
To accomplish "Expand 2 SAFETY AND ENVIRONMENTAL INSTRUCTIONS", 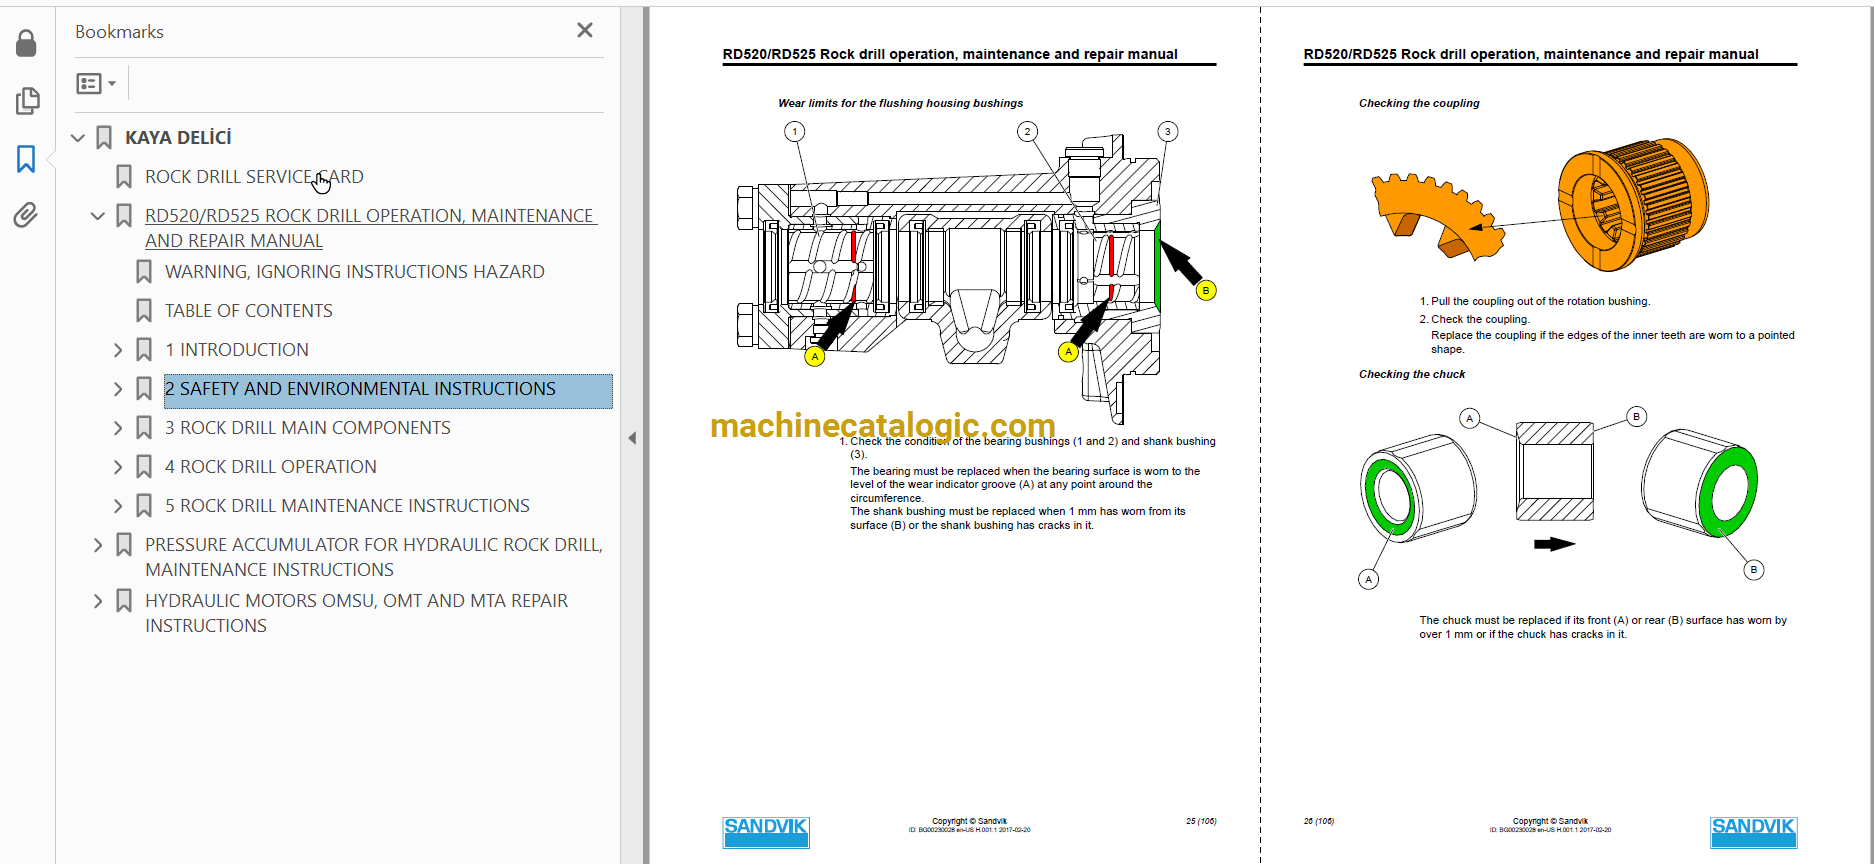I will (x=118, y=389).
